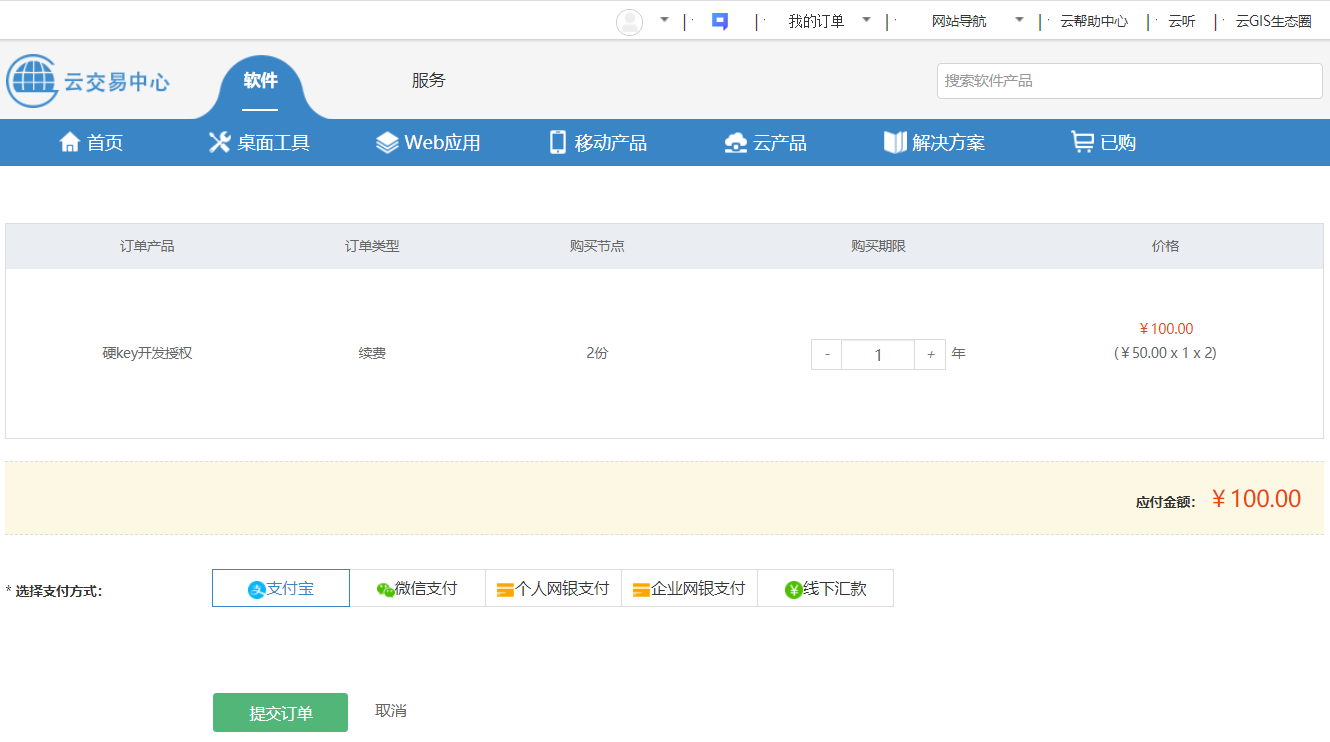Click the user avatar icon
1330x742 pixels.
(629, 22)
